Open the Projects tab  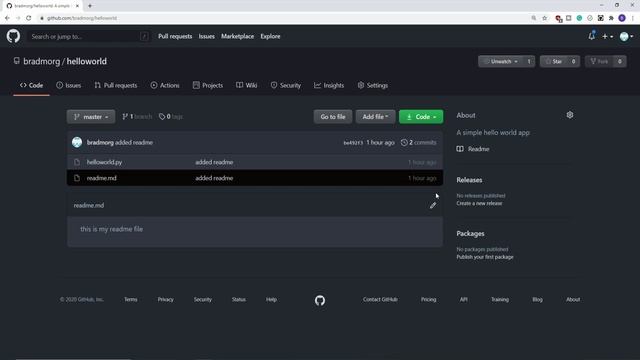(208, 85)
